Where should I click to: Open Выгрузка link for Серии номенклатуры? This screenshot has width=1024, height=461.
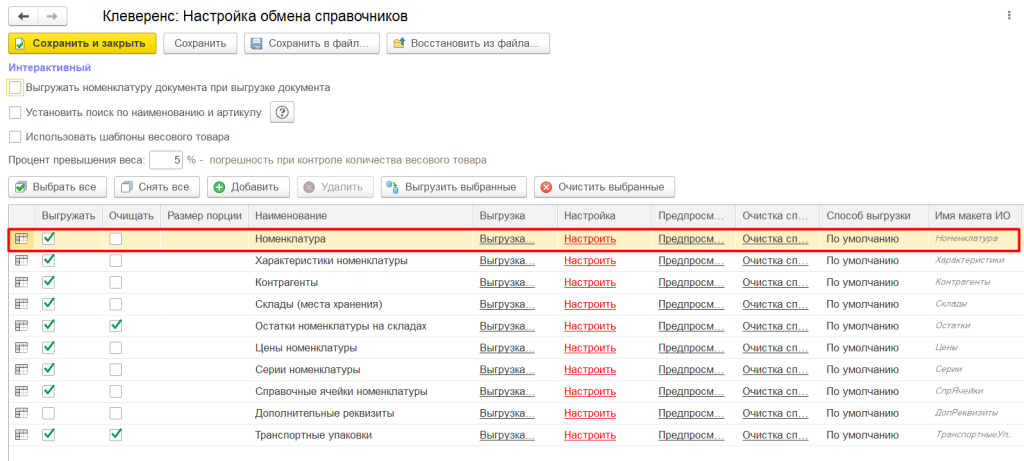(506, 369)
